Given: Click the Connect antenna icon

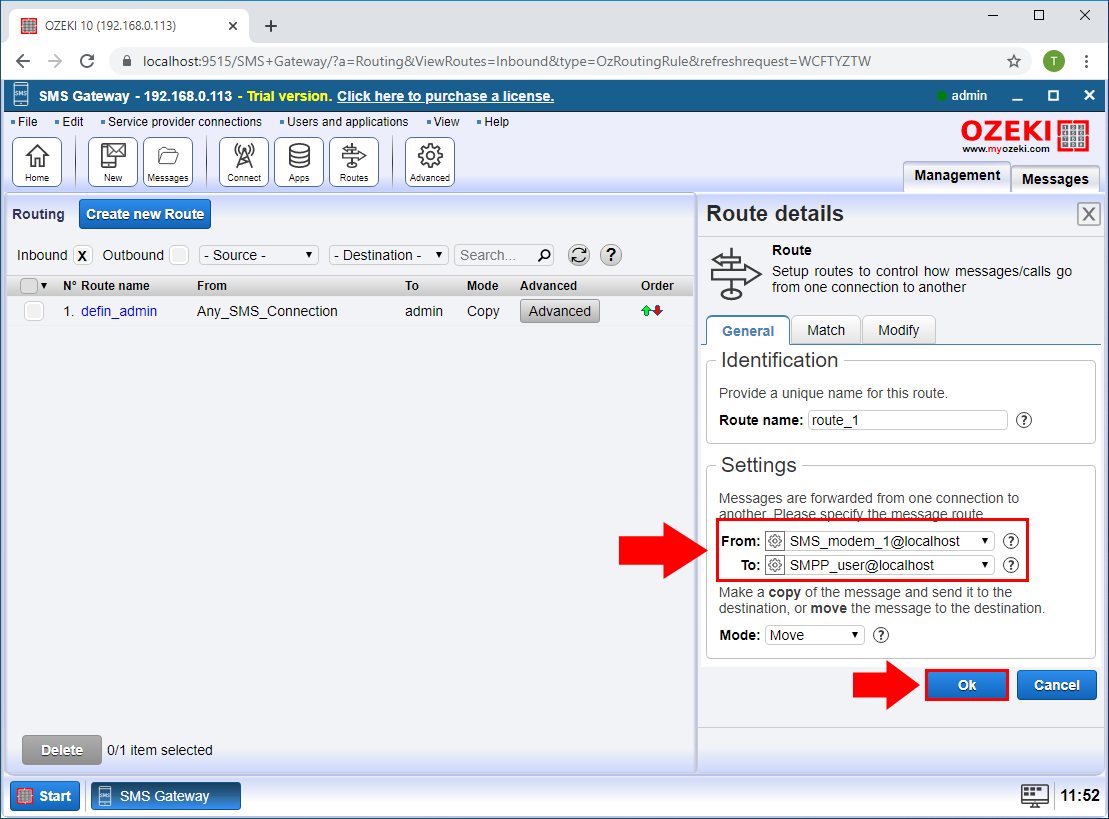Looking at the screenshot, I should tap(244, 161).
